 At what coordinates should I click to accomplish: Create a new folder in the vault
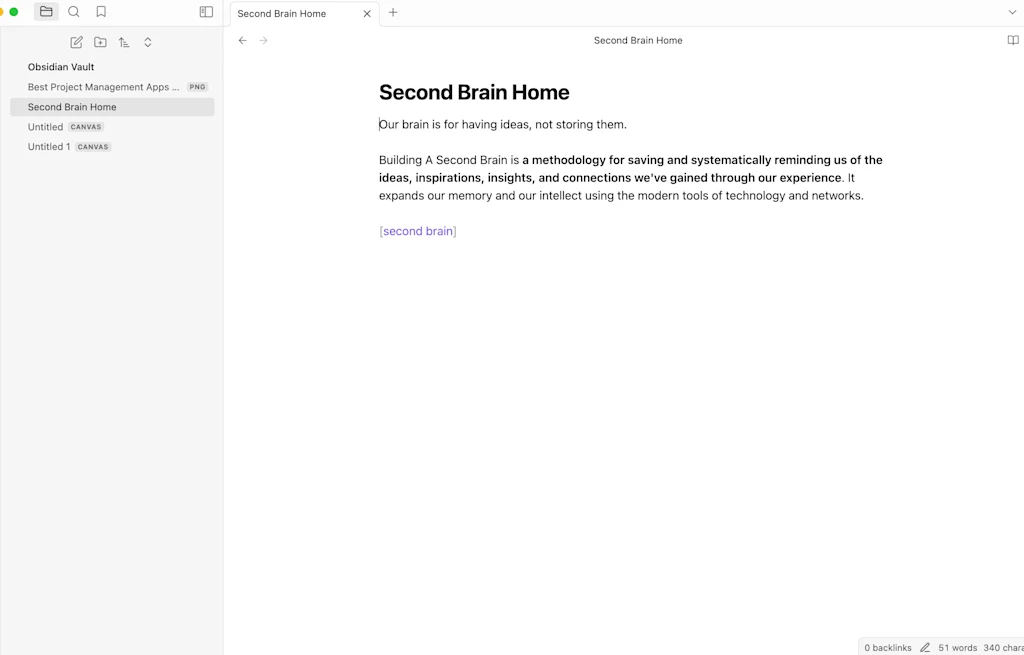(100, 42)
